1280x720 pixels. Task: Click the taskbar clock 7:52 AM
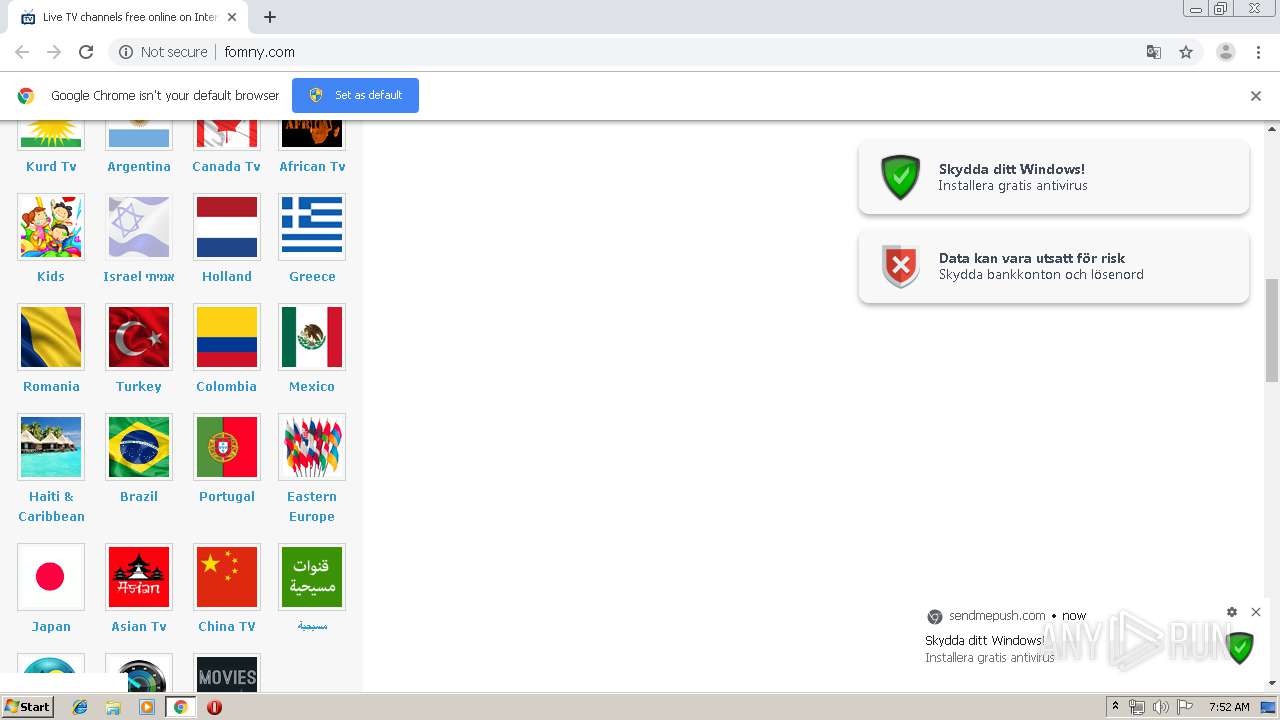tap(1229, 707)
